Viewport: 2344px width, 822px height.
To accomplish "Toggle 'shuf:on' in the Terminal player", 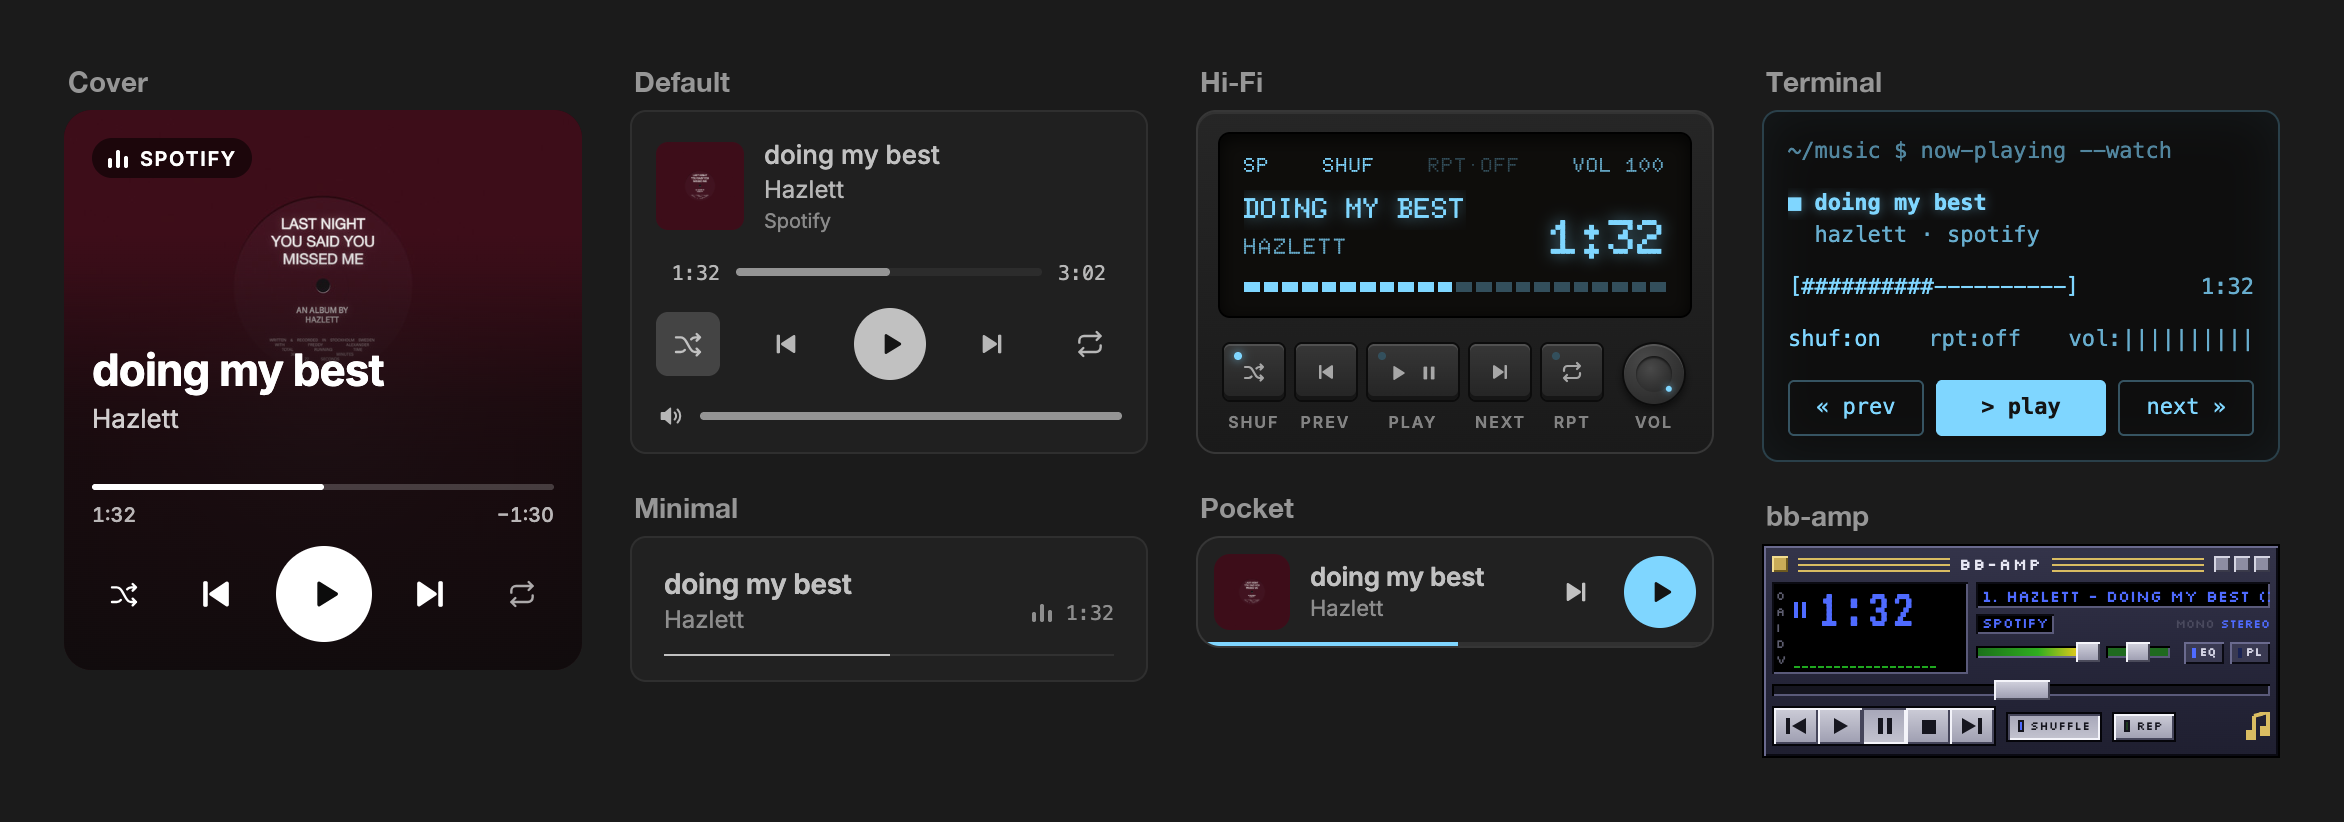I will [1834, 339].
